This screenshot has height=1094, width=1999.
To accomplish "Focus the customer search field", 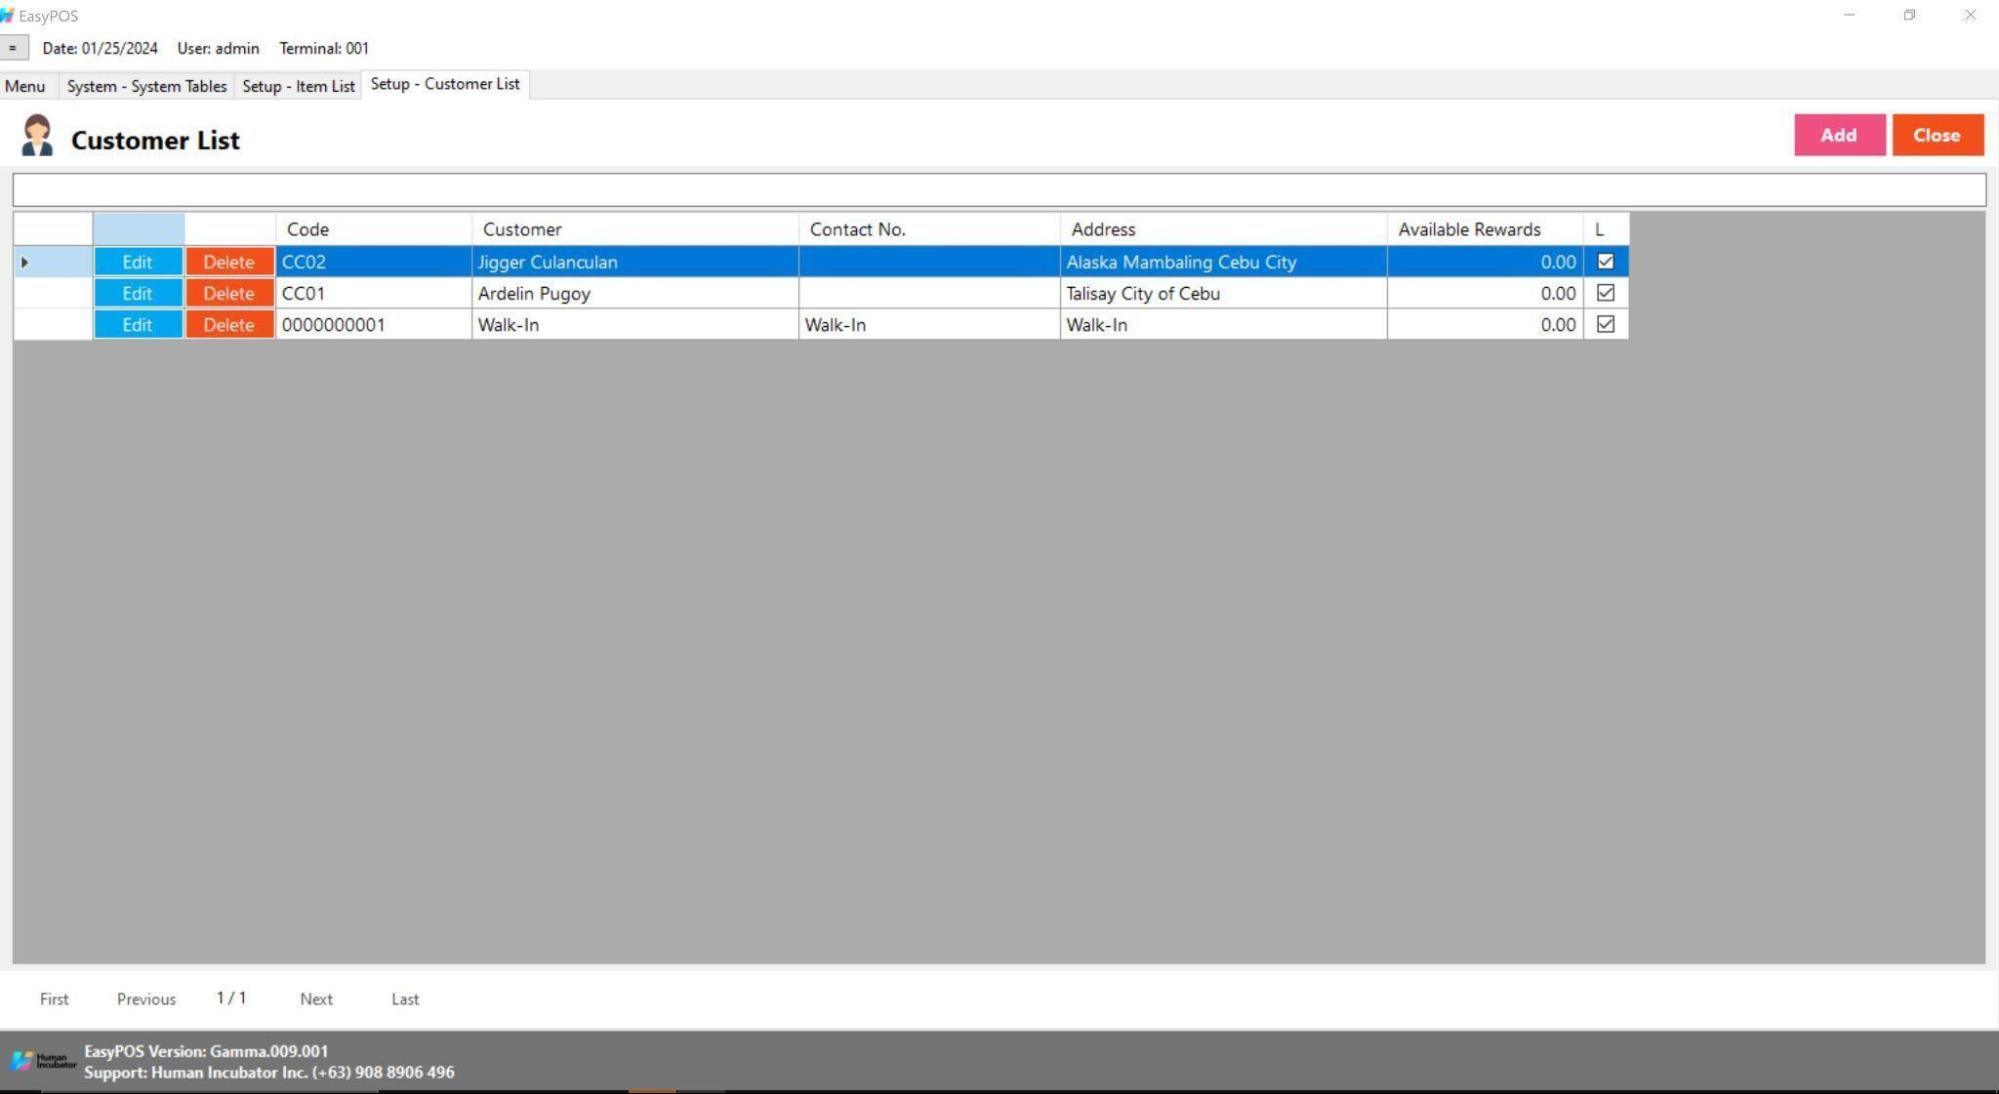I will (x=998, y=190).
